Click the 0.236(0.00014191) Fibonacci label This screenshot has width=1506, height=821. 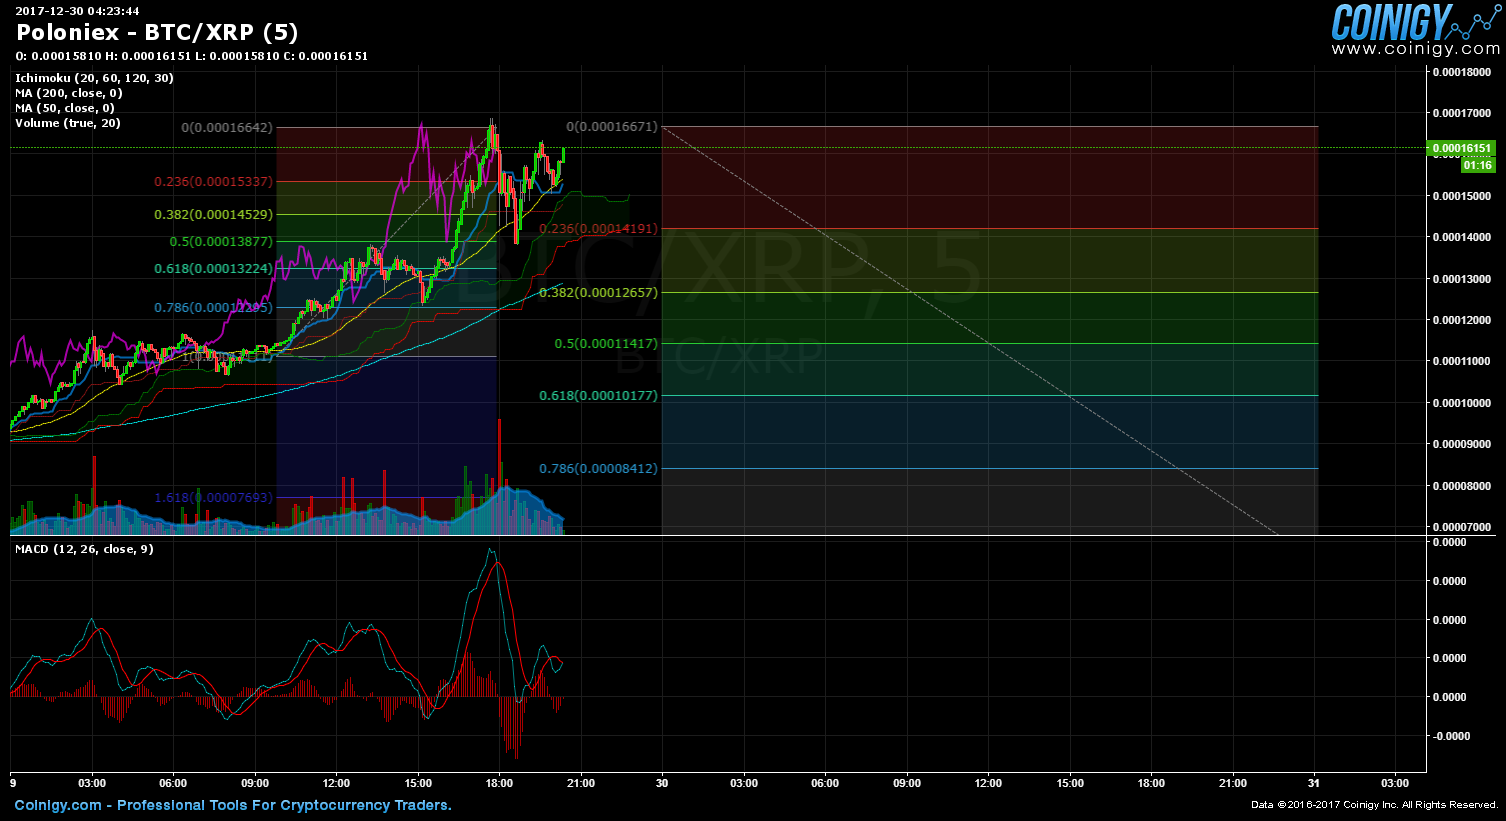(x=598, y=229)
